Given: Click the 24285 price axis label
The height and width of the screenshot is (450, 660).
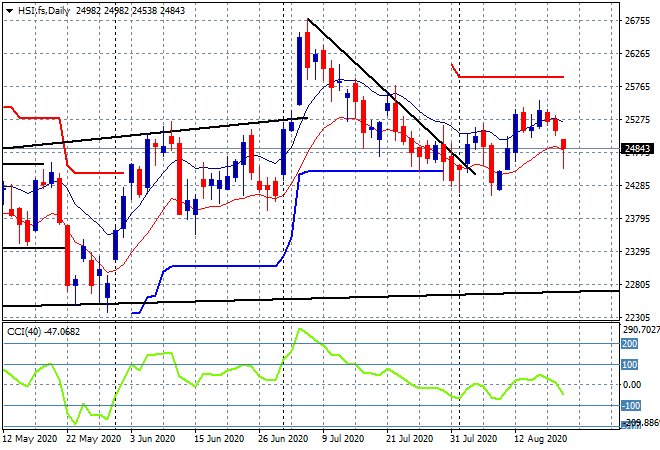Looking at the screenshot, I should point(637,185).
